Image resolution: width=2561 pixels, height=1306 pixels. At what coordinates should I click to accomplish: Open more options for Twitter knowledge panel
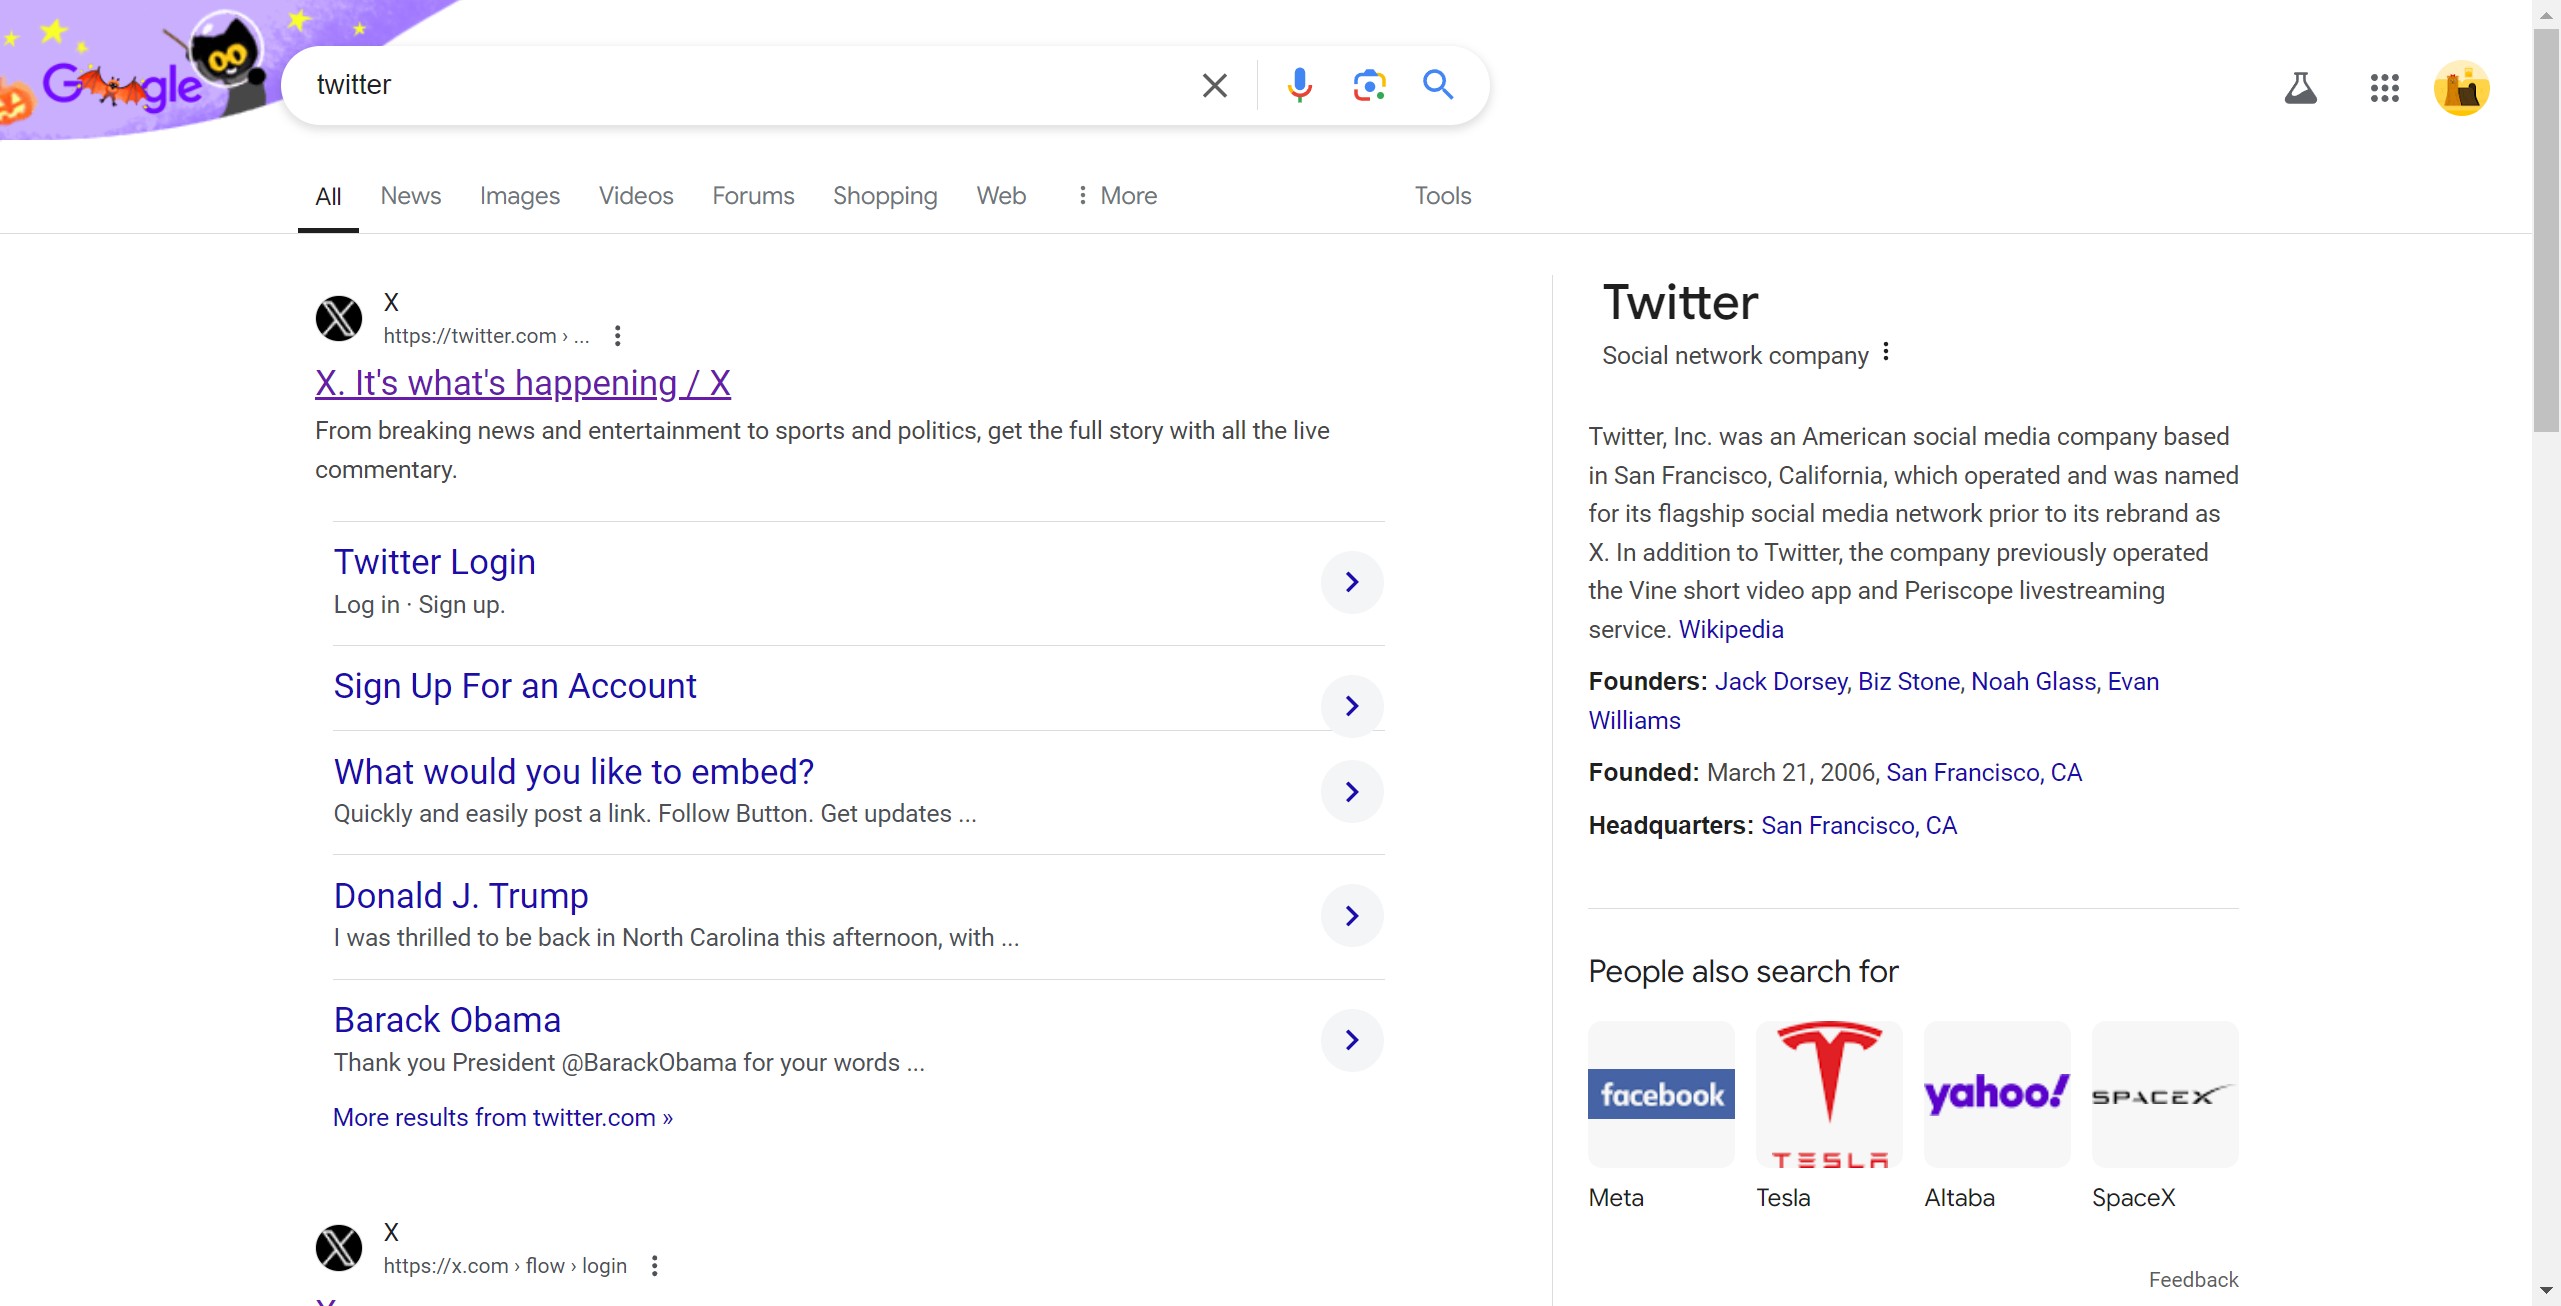[1885, 352]
